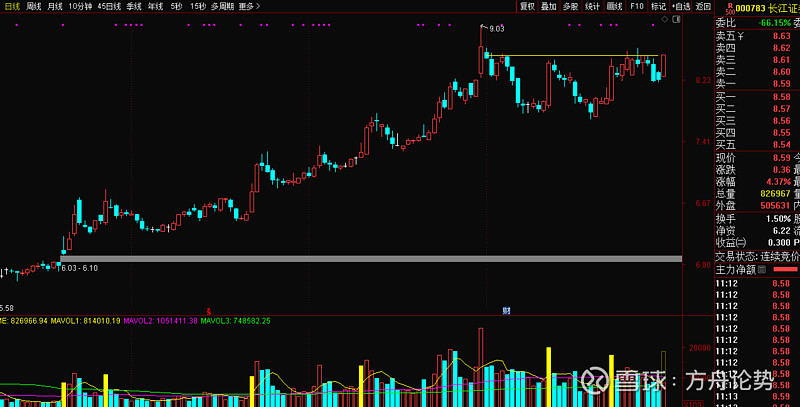800x407 pixels.
Task: Switch to 周线 weekly chart
Action: tap(34, 6)
